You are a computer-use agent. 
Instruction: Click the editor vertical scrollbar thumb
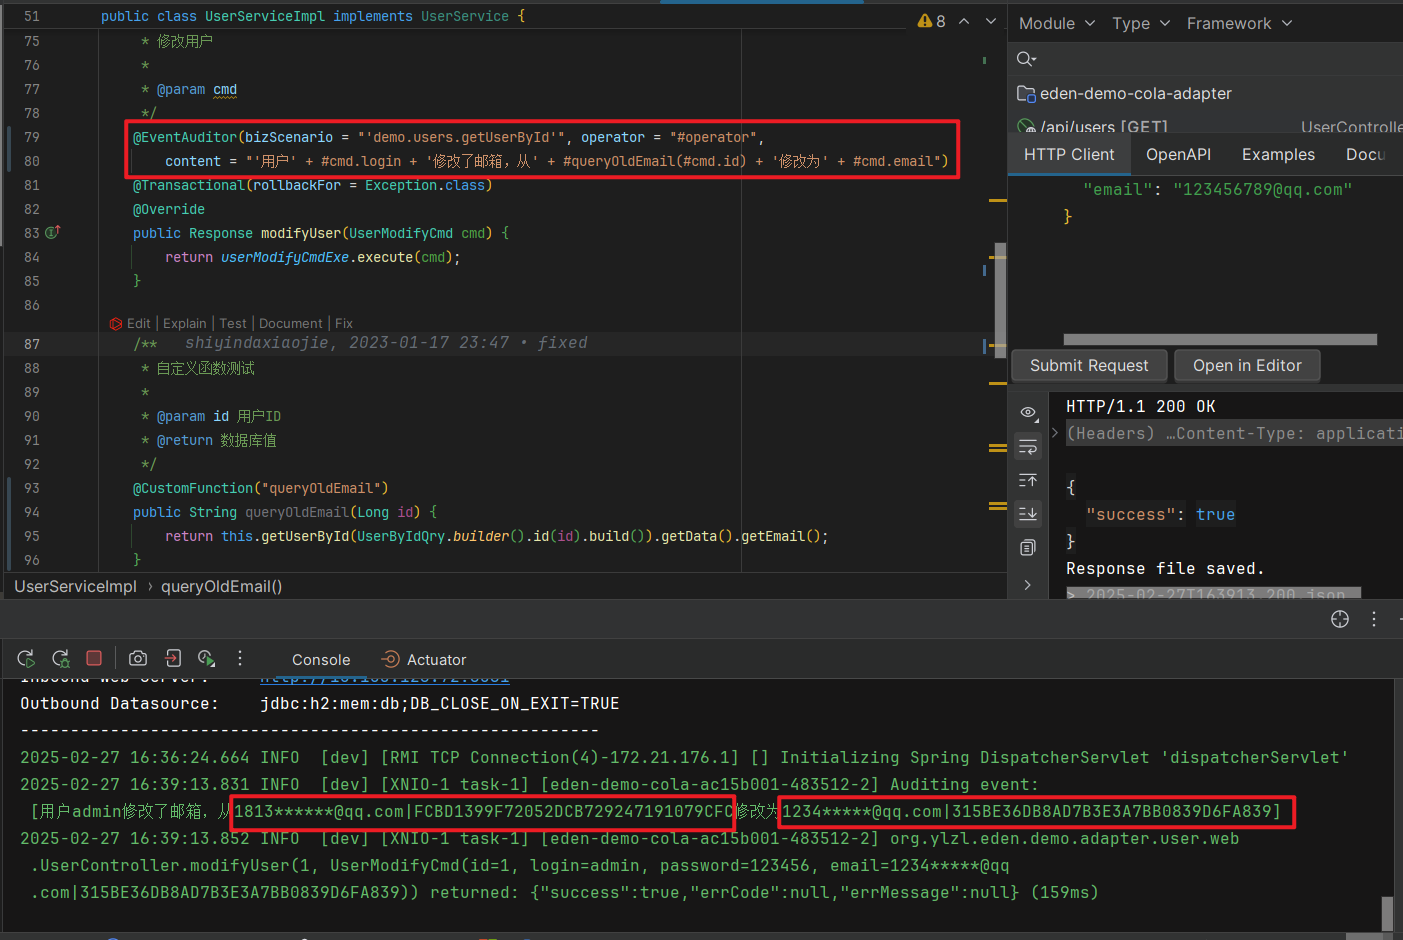tap(1000, 299)
